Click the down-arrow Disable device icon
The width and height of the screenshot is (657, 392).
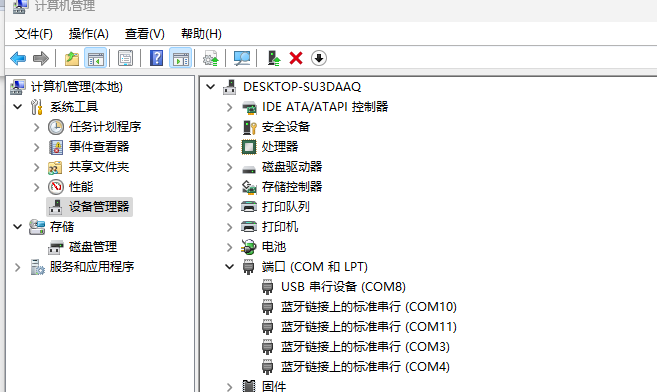coord(319,58)
